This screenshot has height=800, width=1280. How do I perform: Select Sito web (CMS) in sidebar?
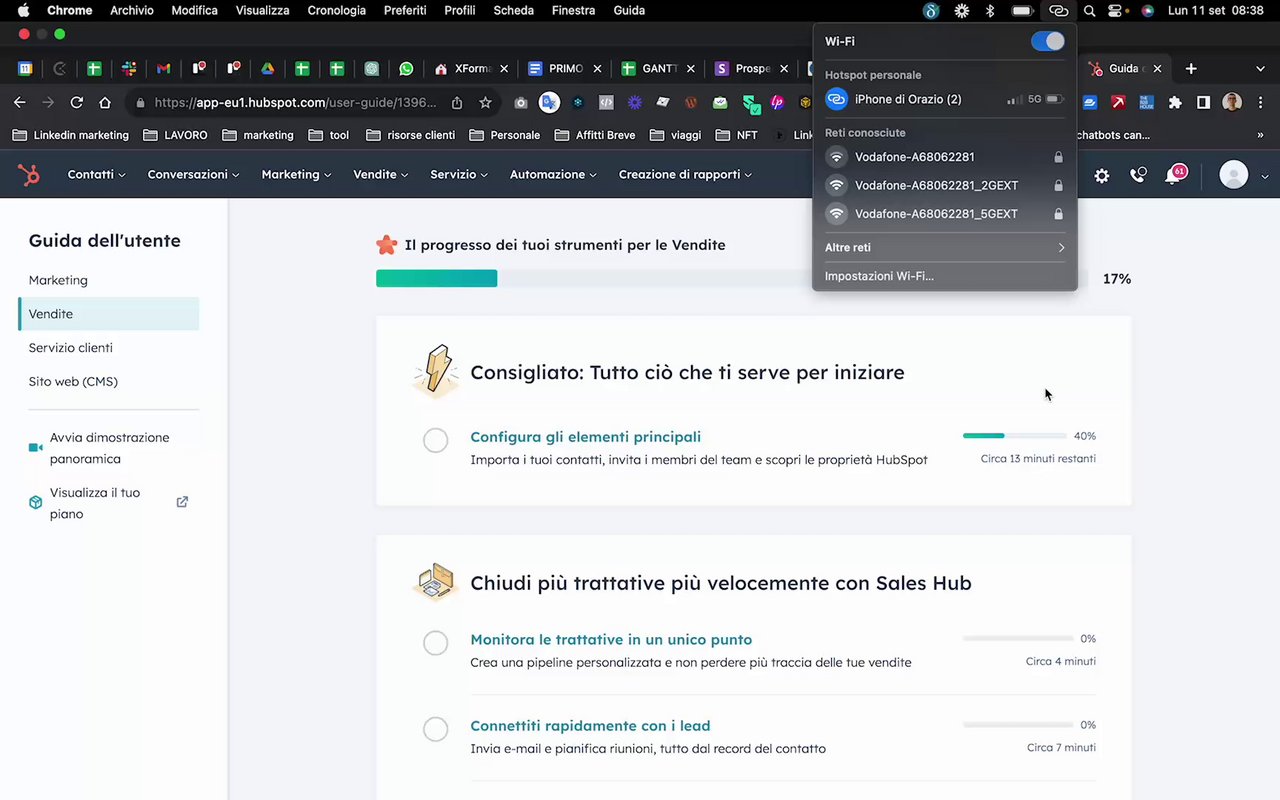tap(73, 382)
